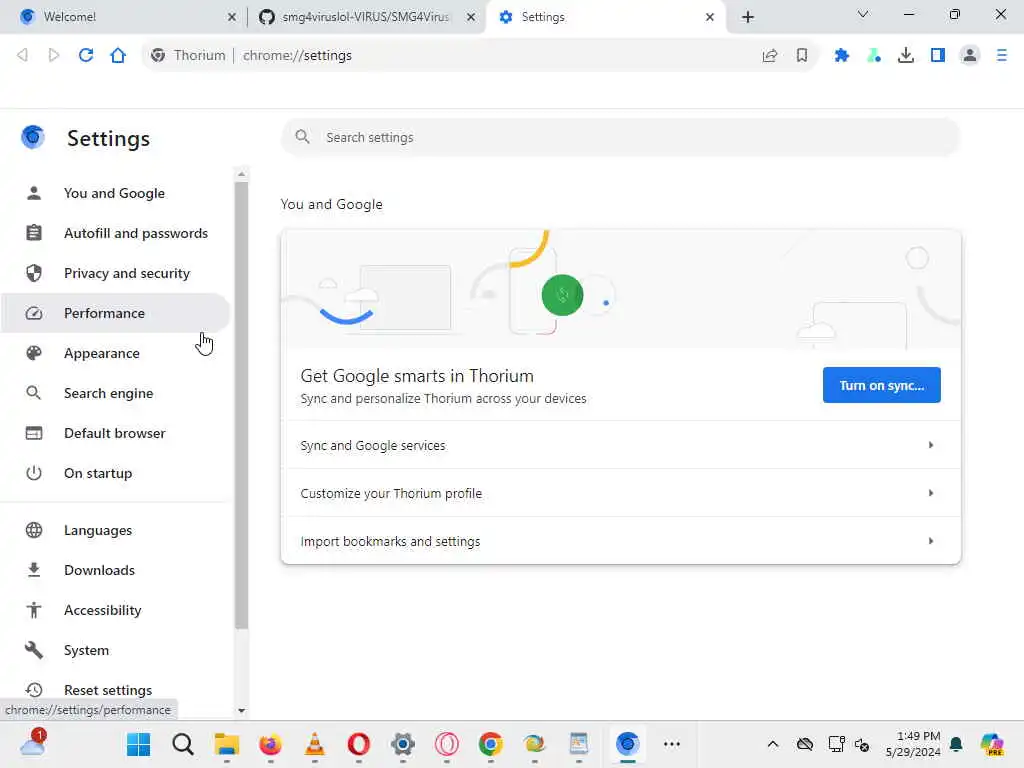Close the Welcome! tab

(x=231, y=17)
